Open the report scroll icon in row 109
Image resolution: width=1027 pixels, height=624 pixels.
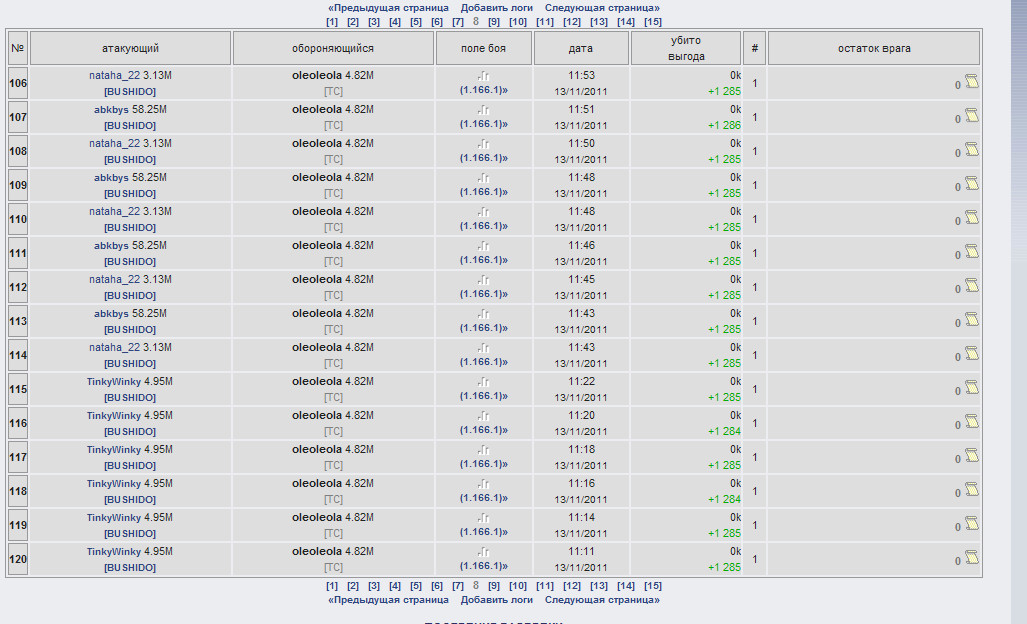971,184
